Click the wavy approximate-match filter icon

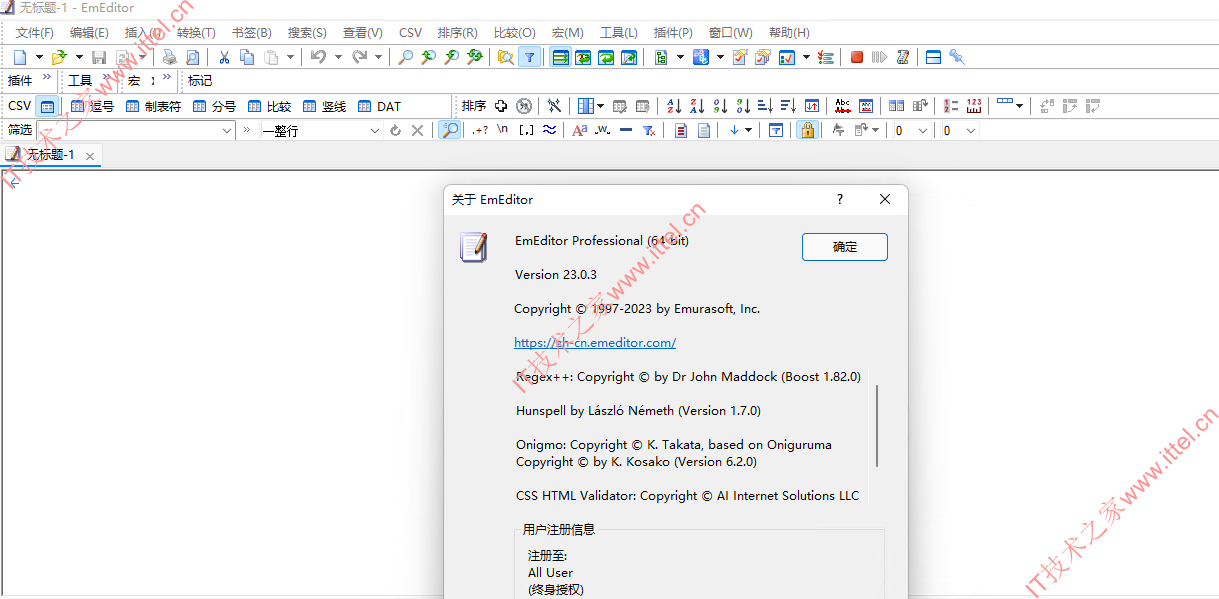[549, 130]
